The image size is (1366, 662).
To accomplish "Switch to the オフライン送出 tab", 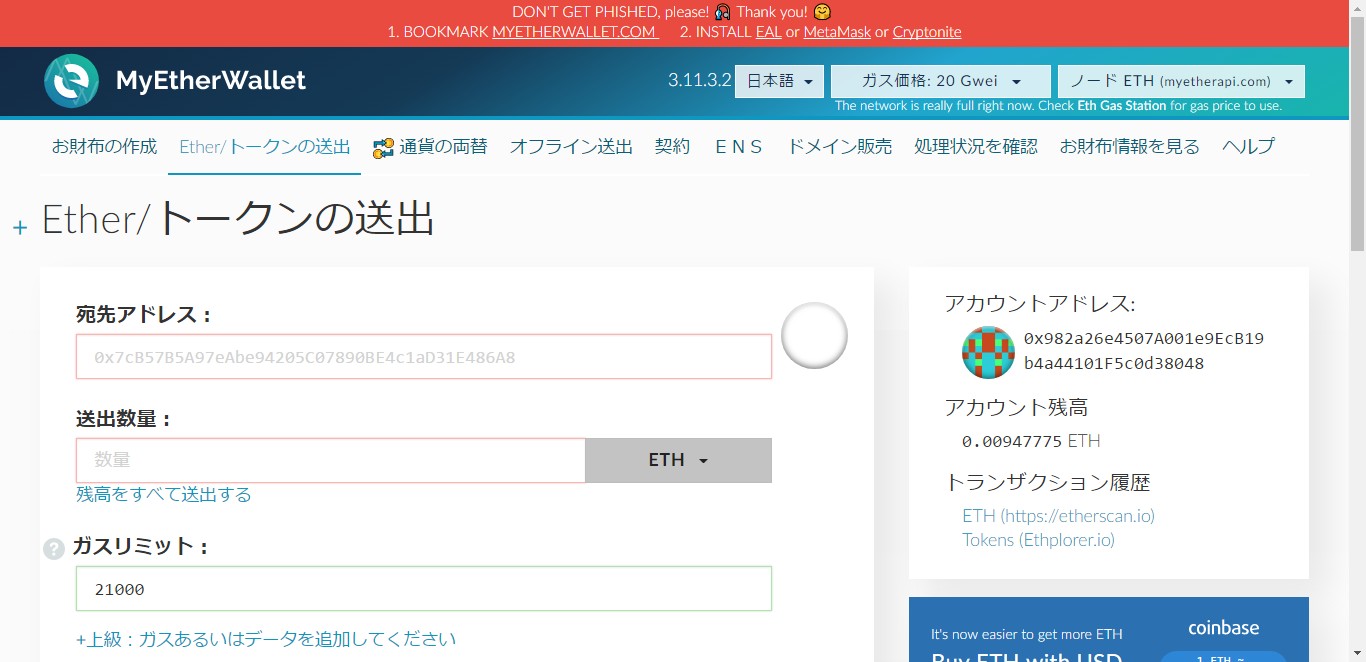I will click(x=571, y=147).
